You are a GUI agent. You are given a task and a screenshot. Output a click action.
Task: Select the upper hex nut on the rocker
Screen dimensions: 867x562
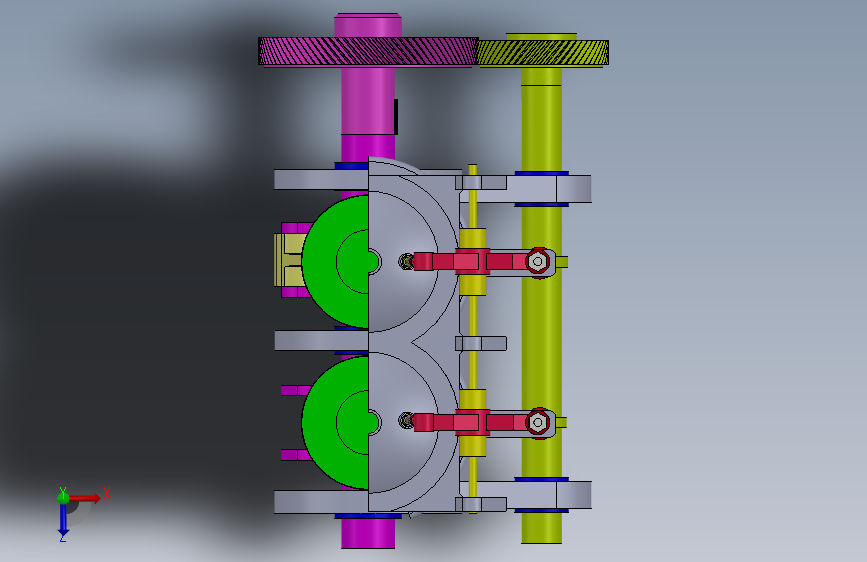[537, 261]
